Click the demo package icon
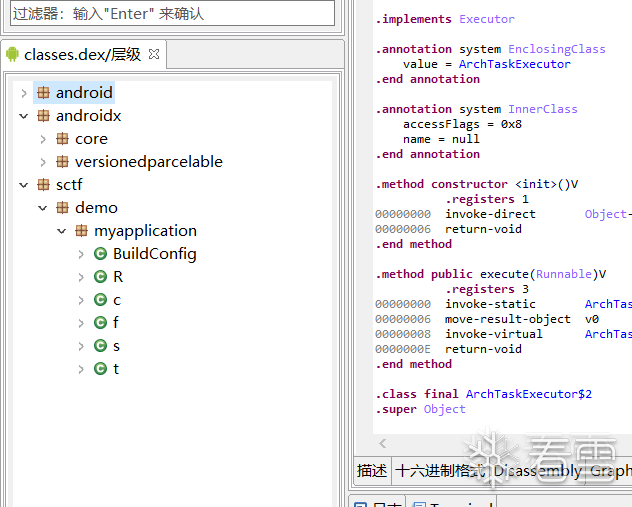632x507 pixels. 62,208
